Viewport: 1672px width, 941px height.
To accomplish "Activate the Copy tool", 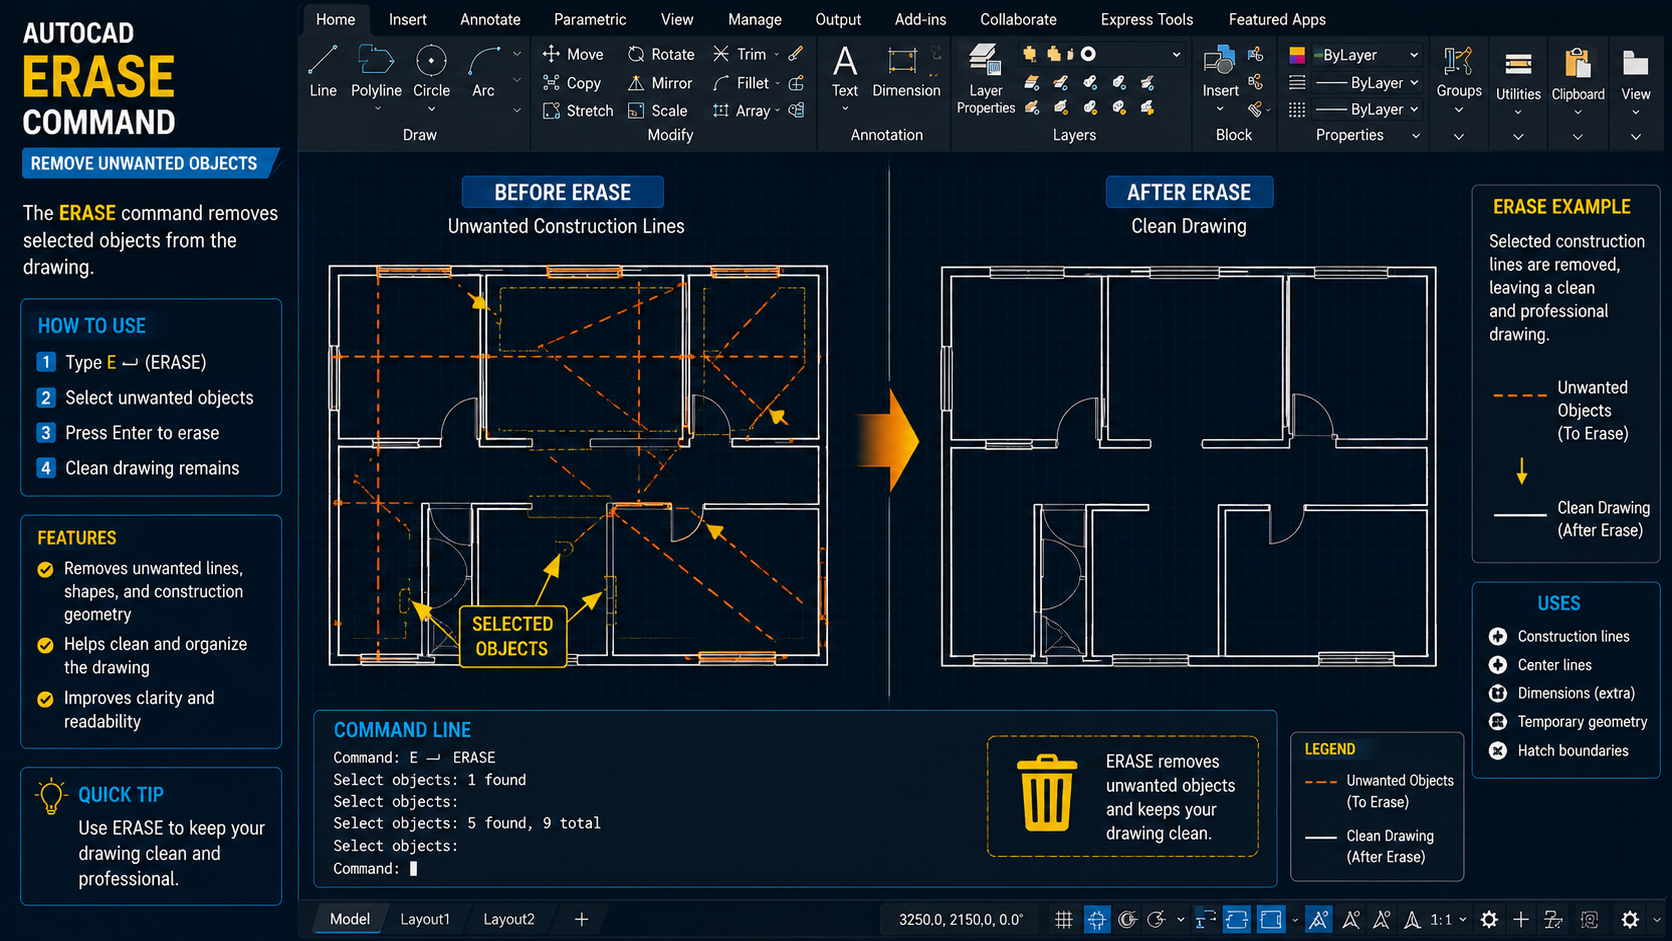I will pyautogui.click(x=572, y=83).
